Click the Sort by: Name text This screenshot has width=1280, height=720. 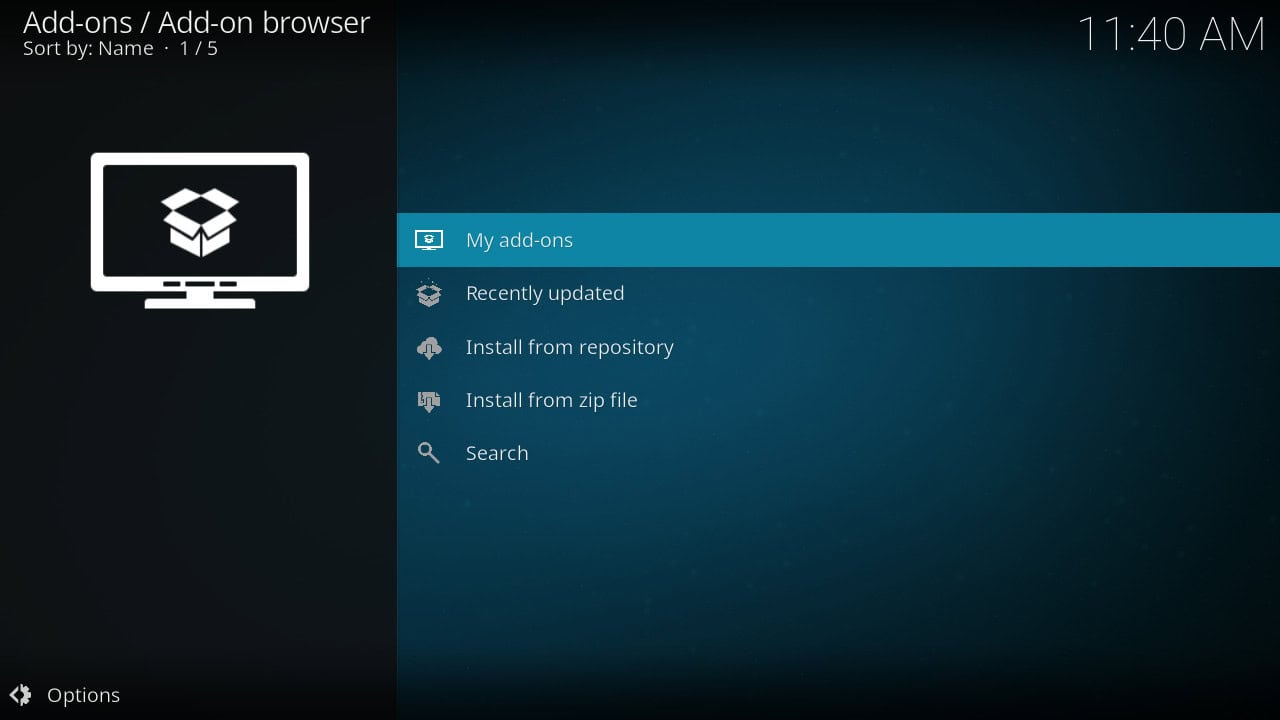tap(88, 49)
